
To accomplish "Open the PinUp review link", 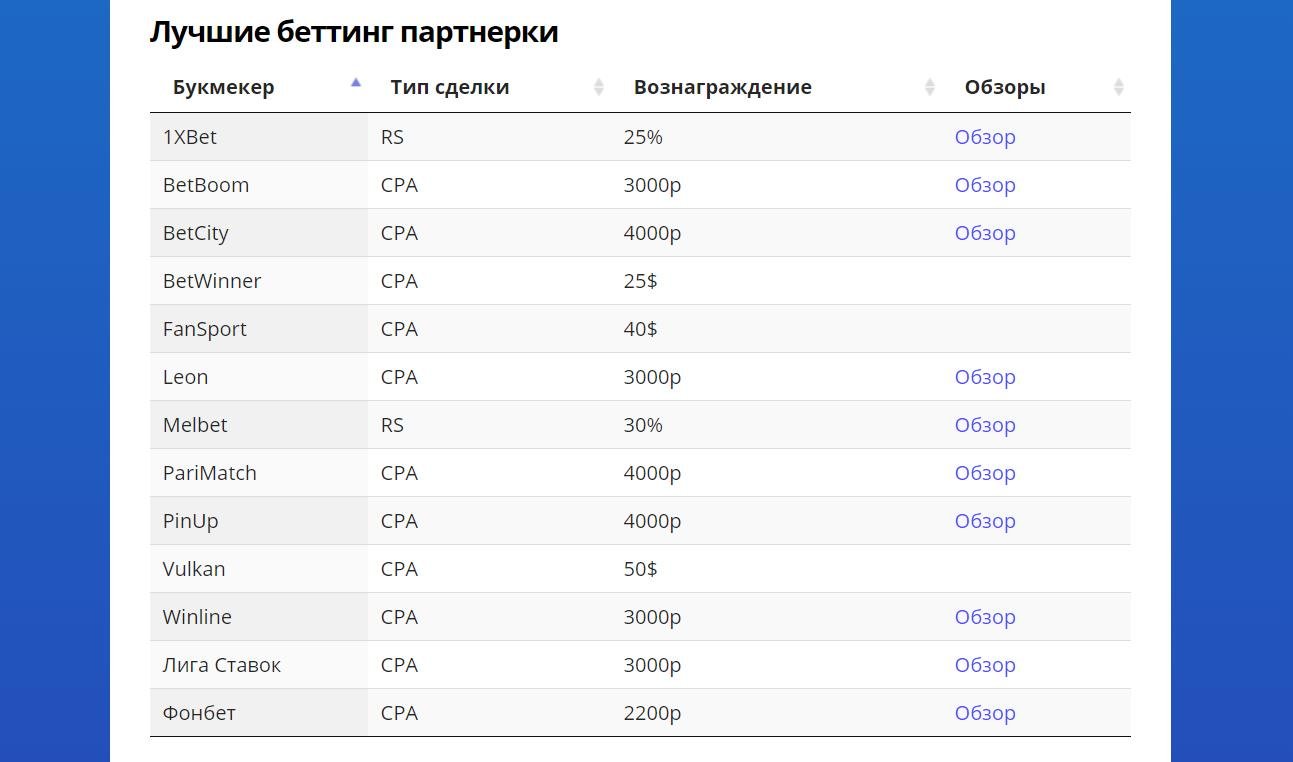I will click(x=985, y=520).
